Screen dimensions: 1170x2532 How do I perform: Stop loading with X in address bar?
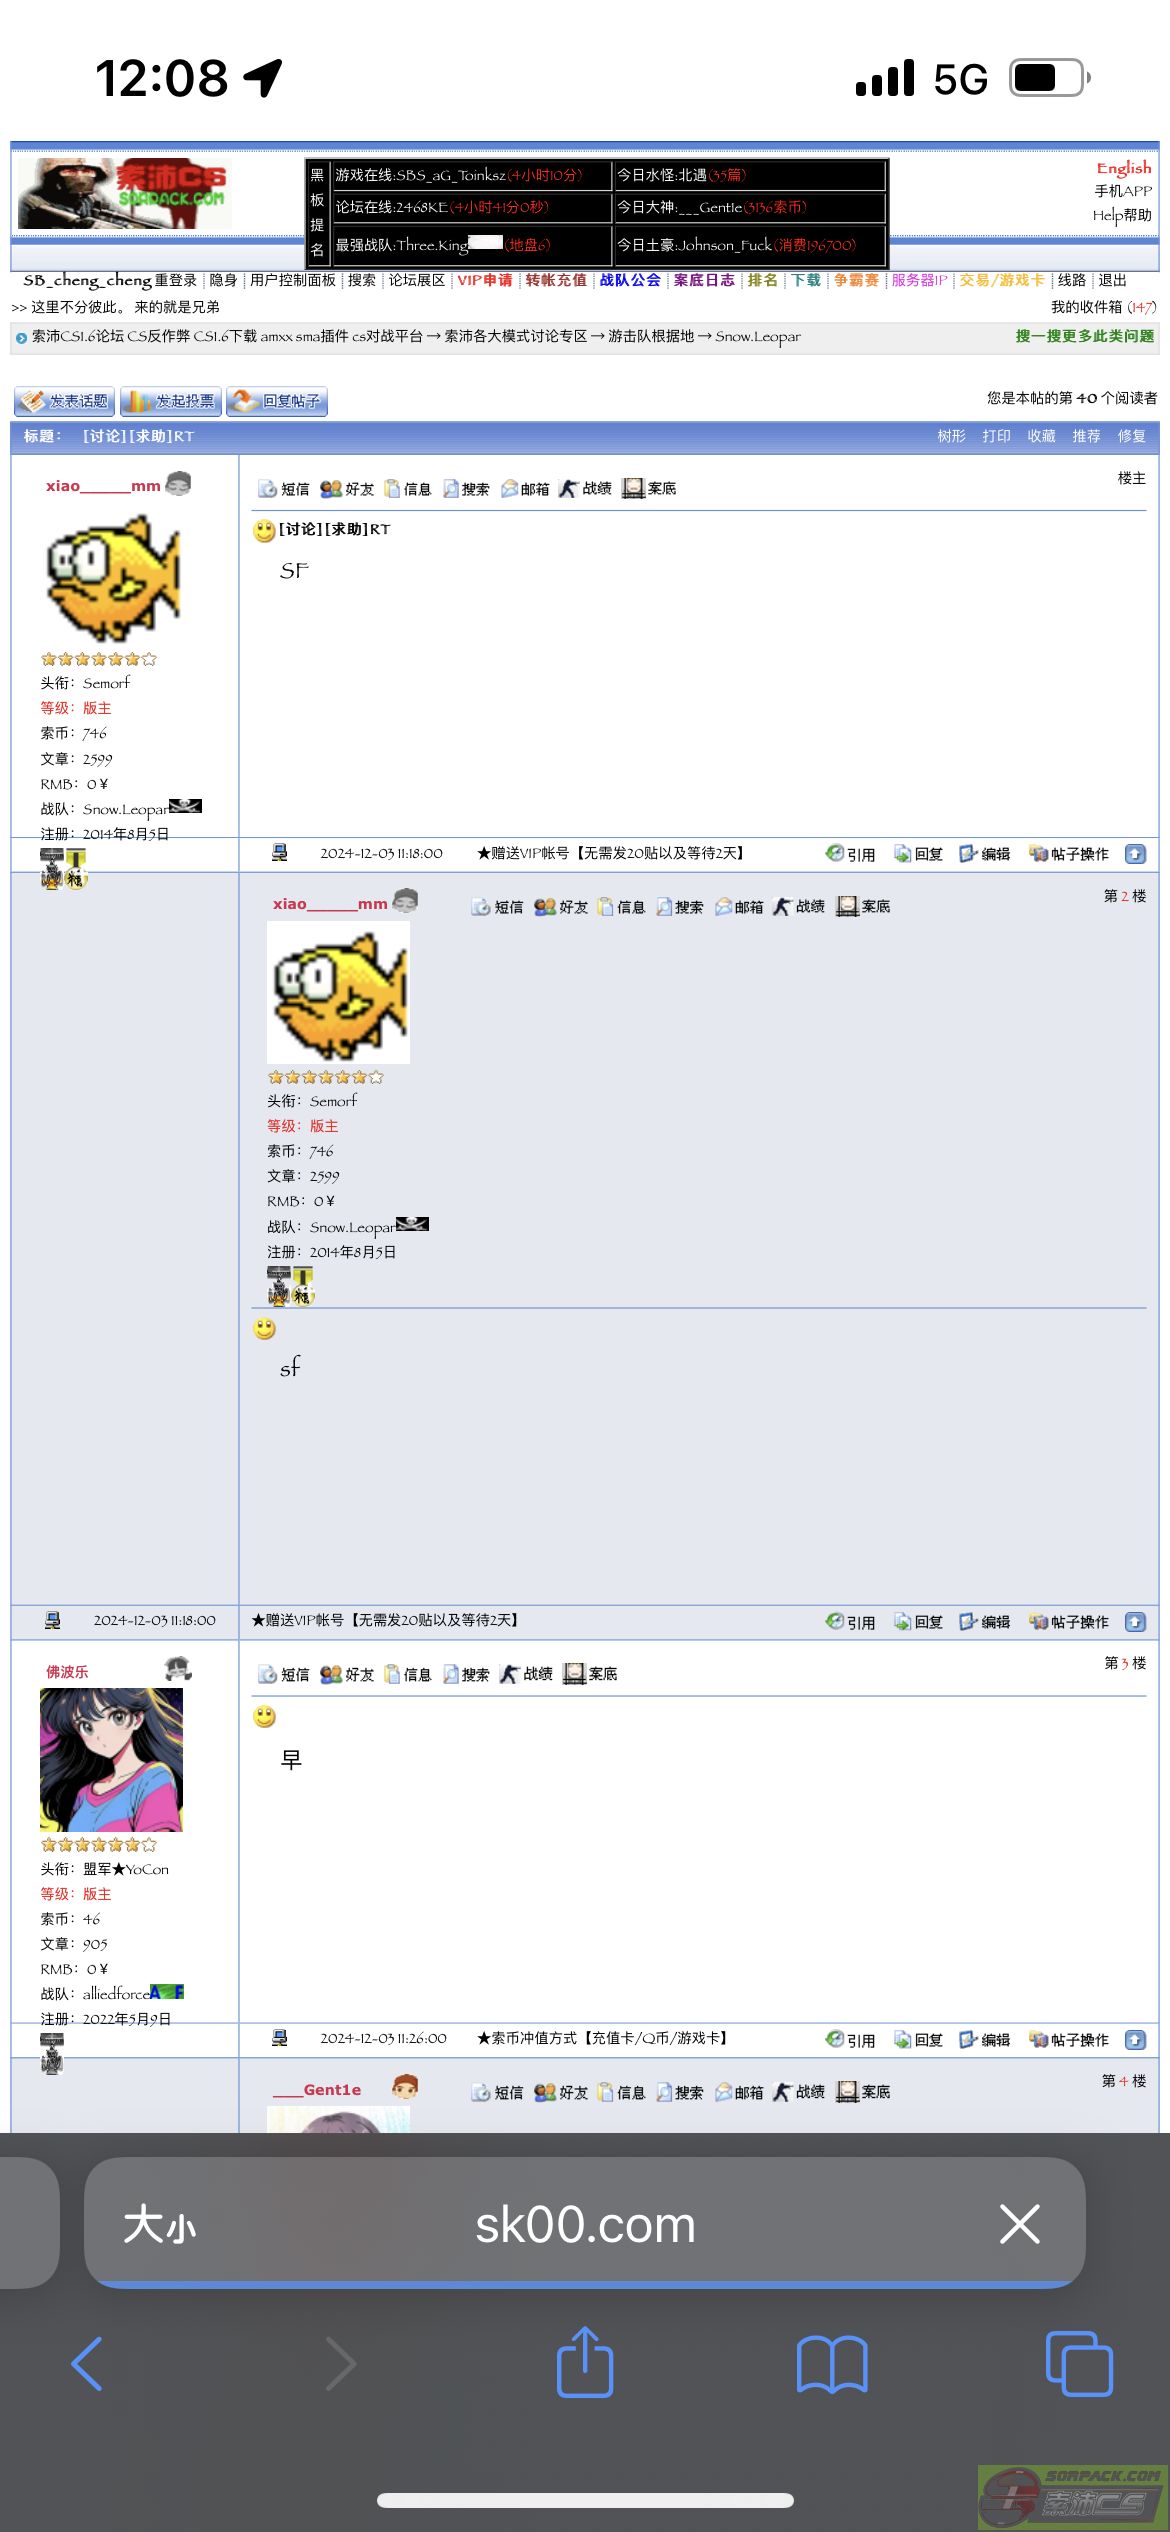click(x=1019, y=2224)
